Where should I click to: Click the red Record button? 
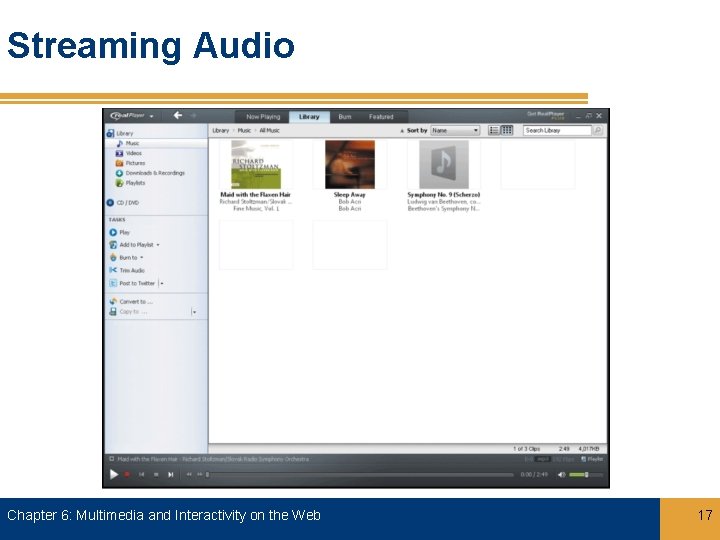127,474
